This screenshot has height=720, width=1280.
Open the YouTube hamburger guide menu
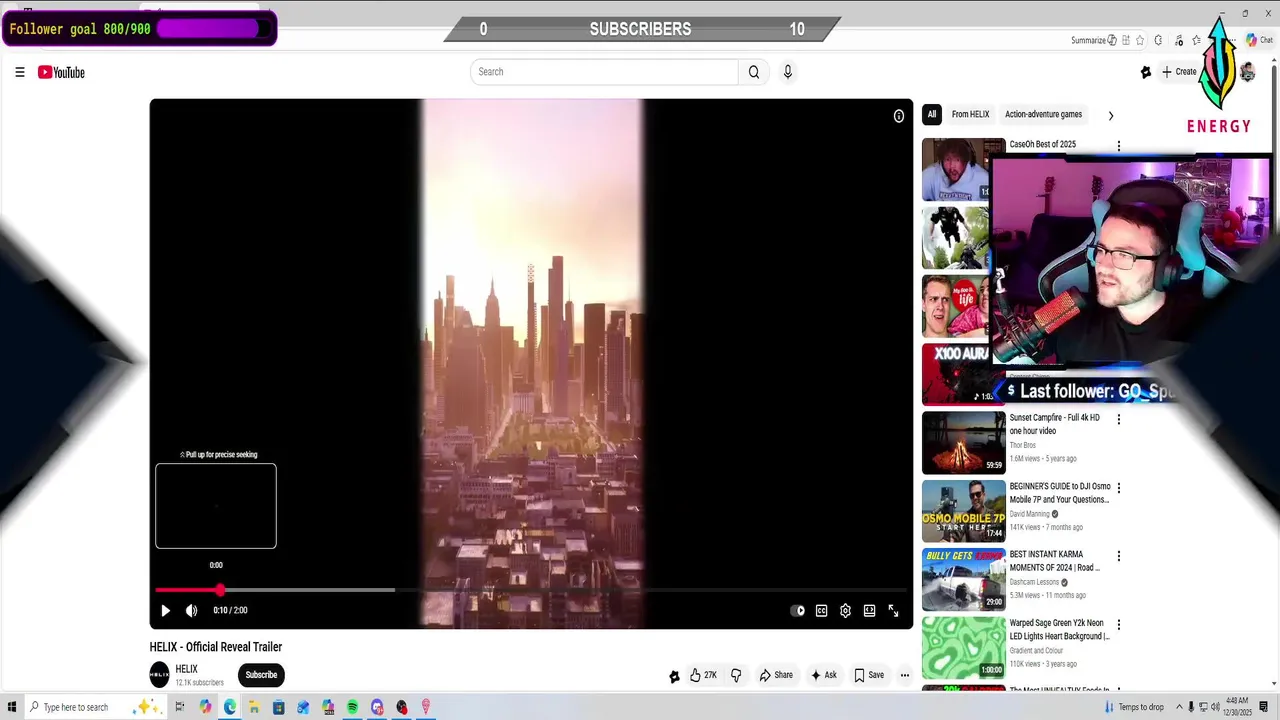click(19, 72)
